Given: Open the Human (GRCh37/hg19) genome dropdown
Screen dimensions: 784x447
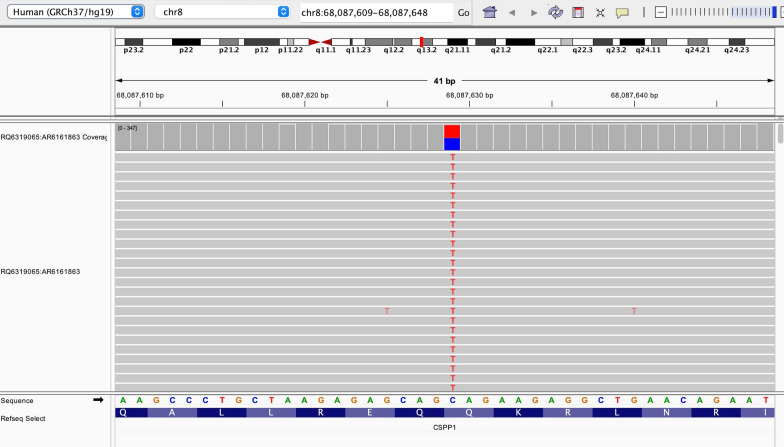Looking at the screenshot, I should (76, 12).
